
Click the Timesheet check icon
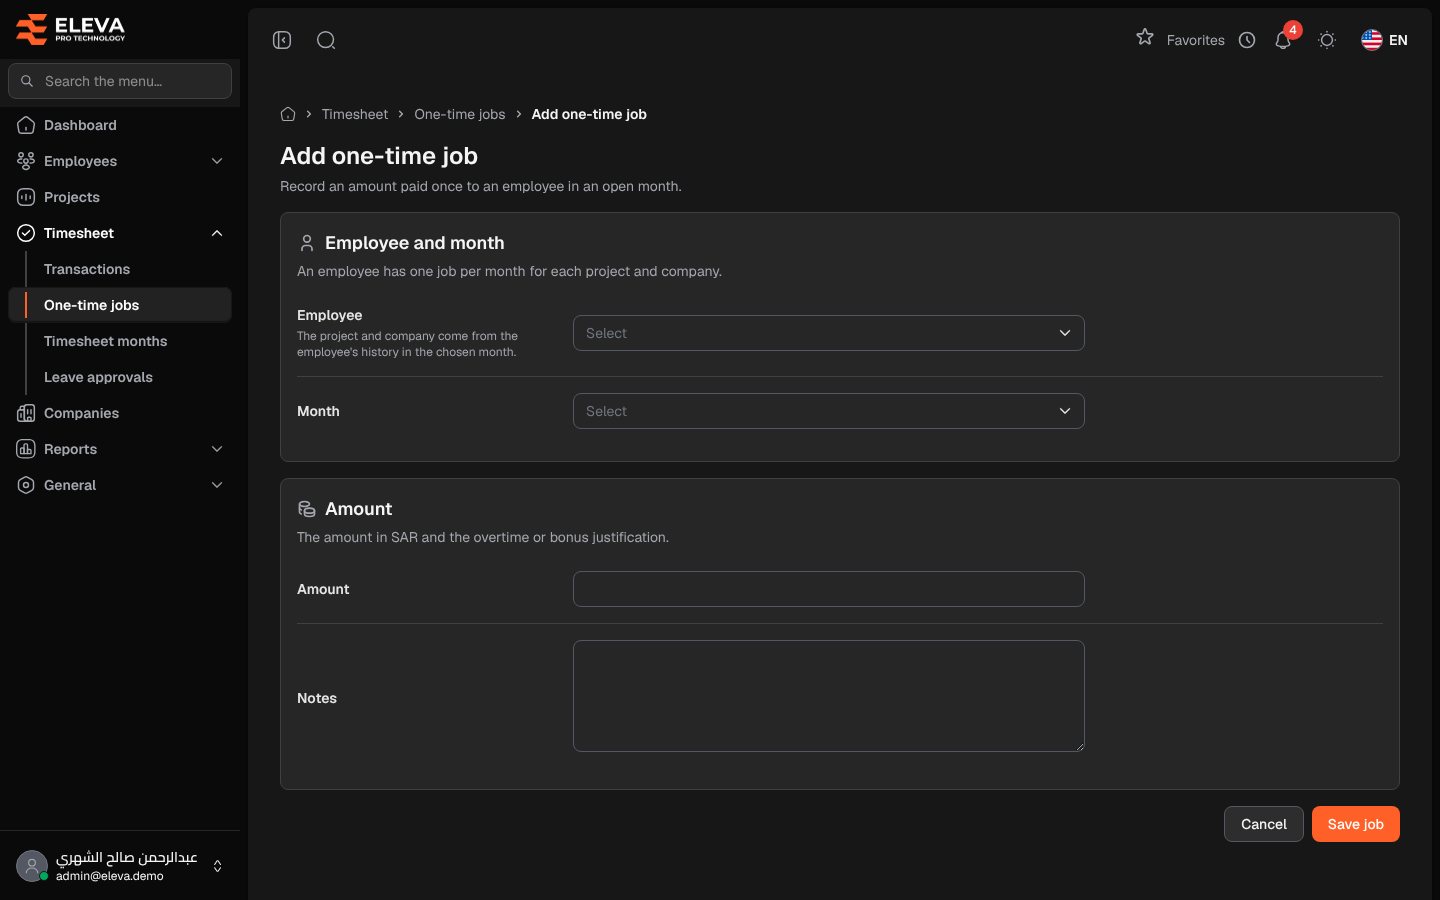pyautogui.click(x=26, y=233)
